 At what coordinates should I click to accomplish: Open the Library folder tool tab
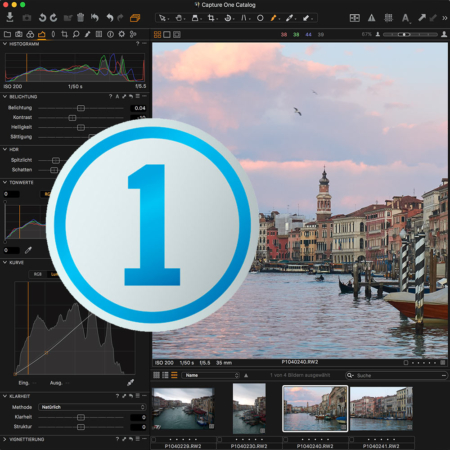[7, 34]
